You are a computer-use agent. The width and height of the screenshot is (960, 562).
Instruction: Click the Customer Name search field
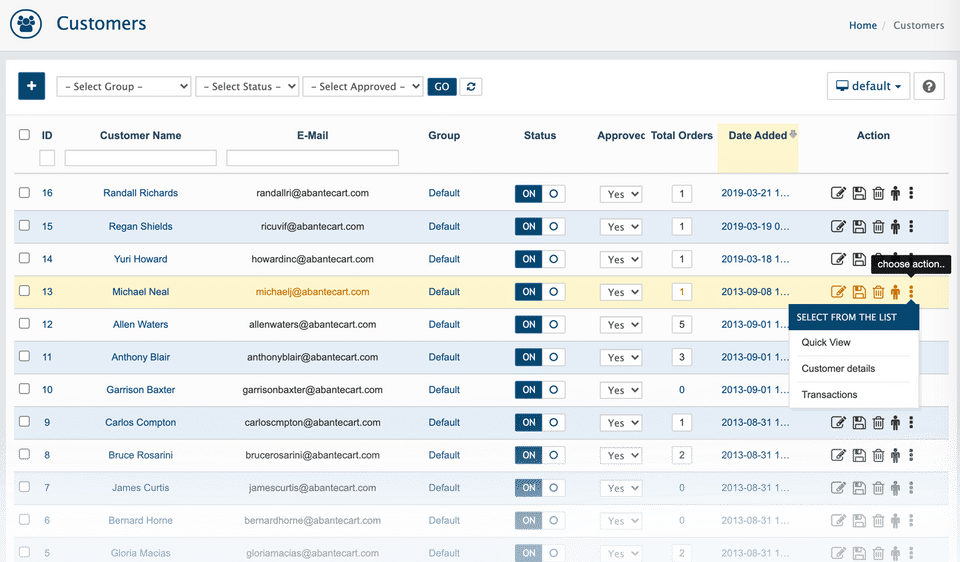tap(140, 158)
